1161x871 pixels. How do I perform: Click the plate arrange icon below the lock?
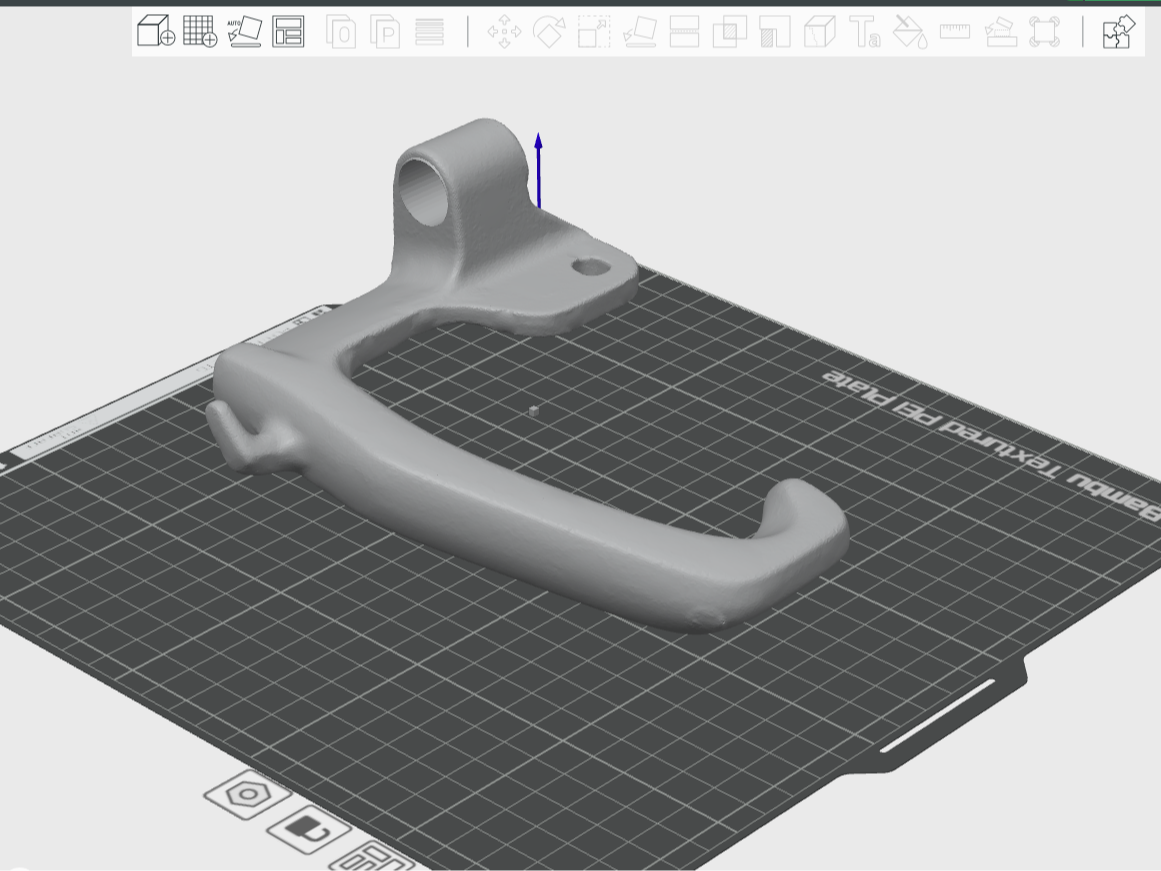[x=372, y=858]
